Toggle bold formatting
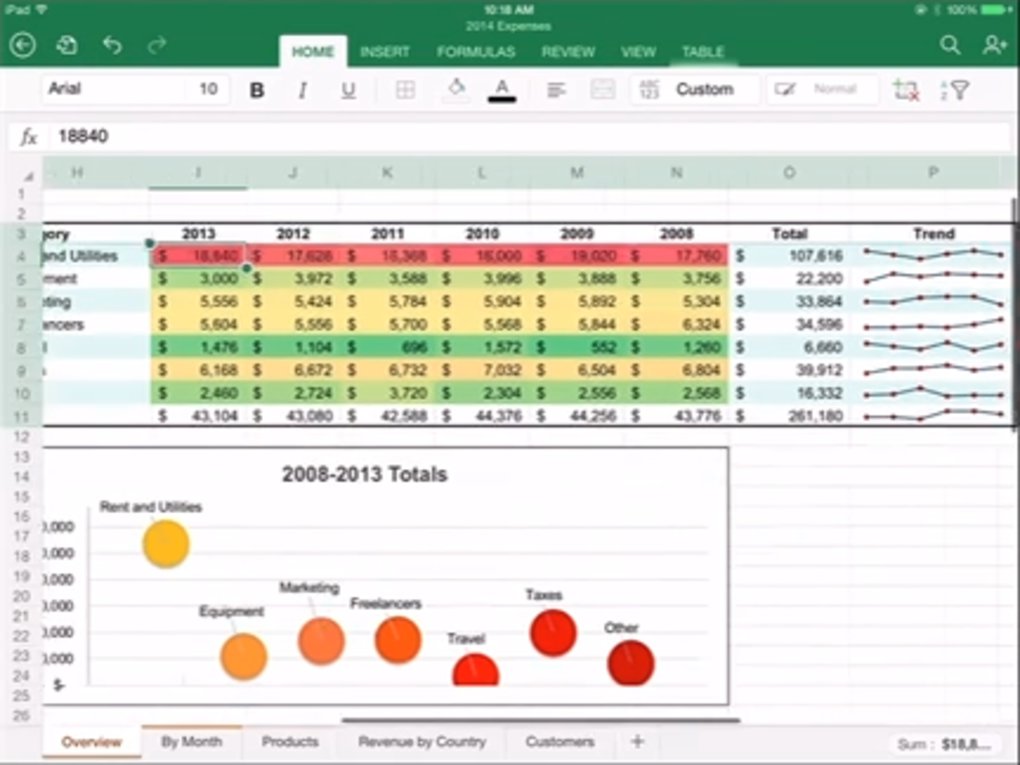 (257, 90)
